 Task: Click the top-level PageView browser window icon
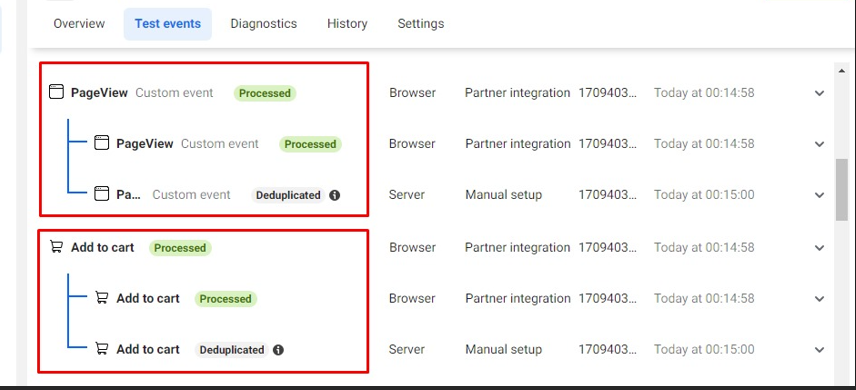pos(56,92)
